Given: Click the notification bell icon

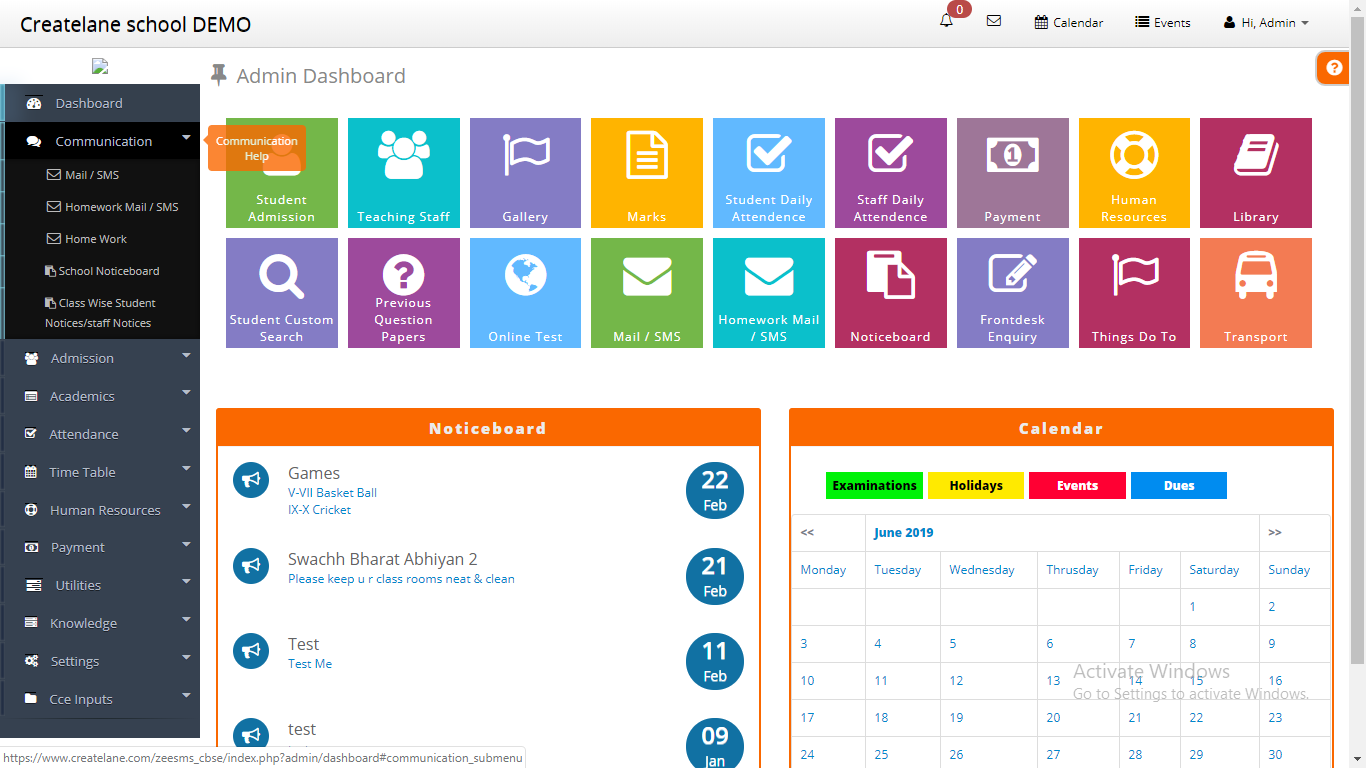Looking at the screenshot, I should click(946, 21).
